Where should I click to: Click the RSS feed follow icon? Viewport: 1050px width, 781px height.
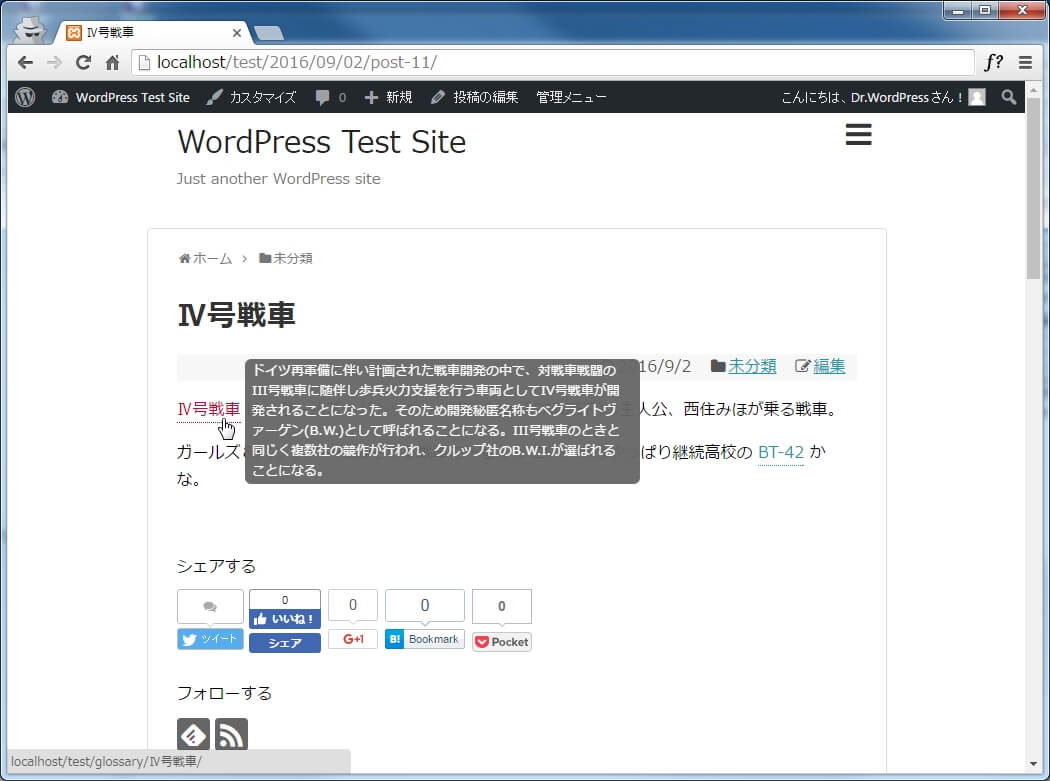coord(231,735)
